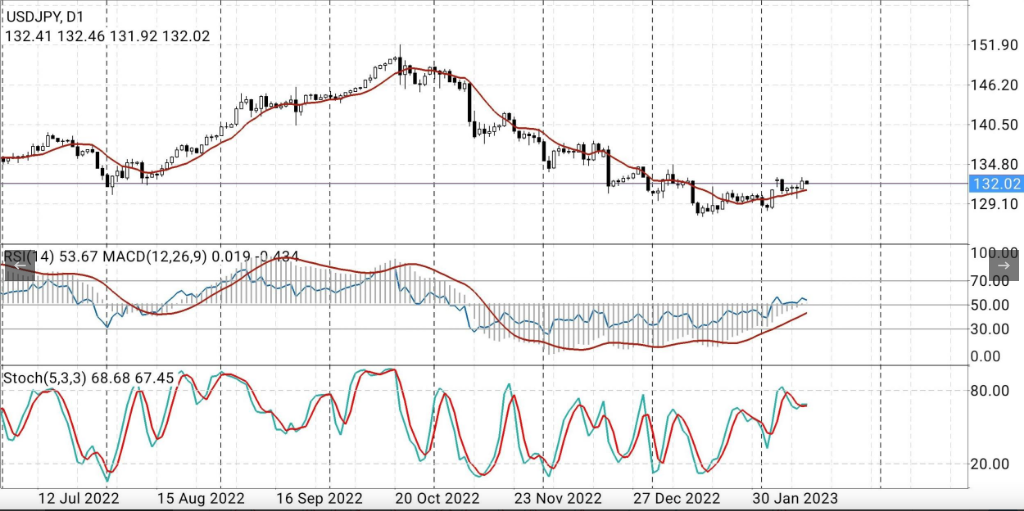Click the RSI(14) indicator label

(30, 257)
